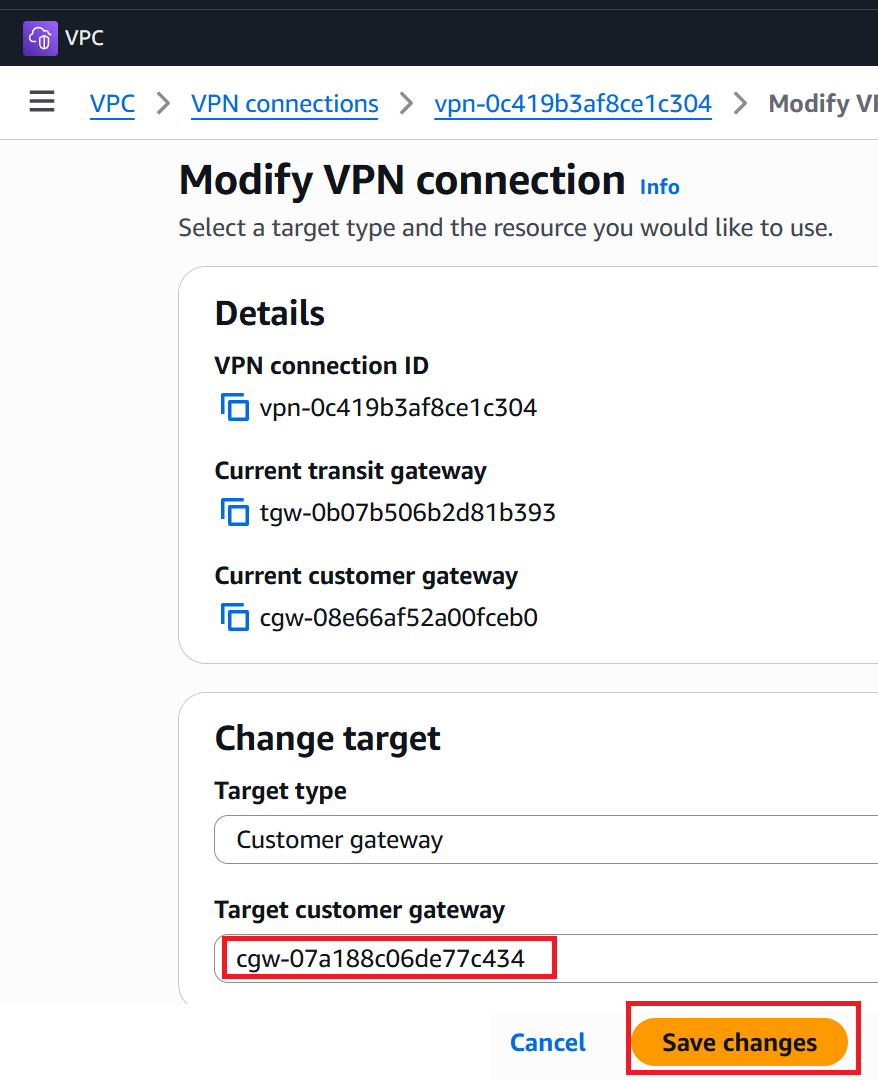Click the Cancel button

(x=547, y=1042)
